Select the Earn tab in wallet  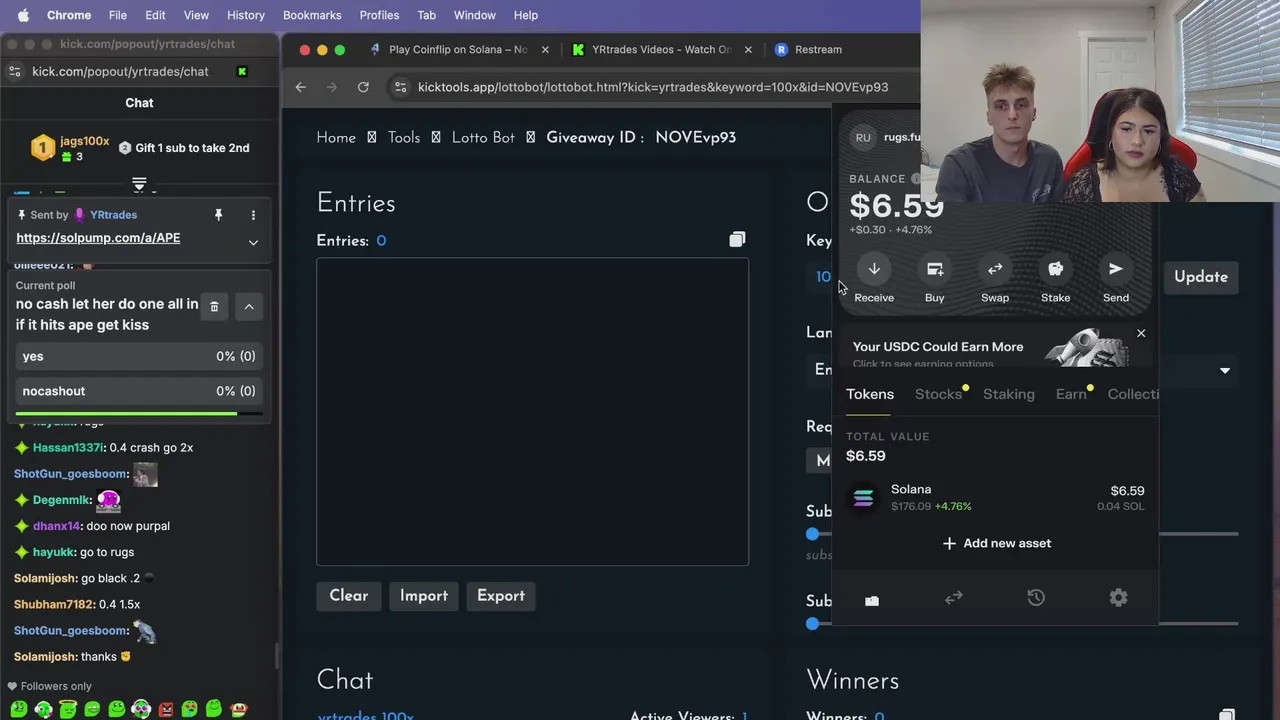[x=1071, y=394]
